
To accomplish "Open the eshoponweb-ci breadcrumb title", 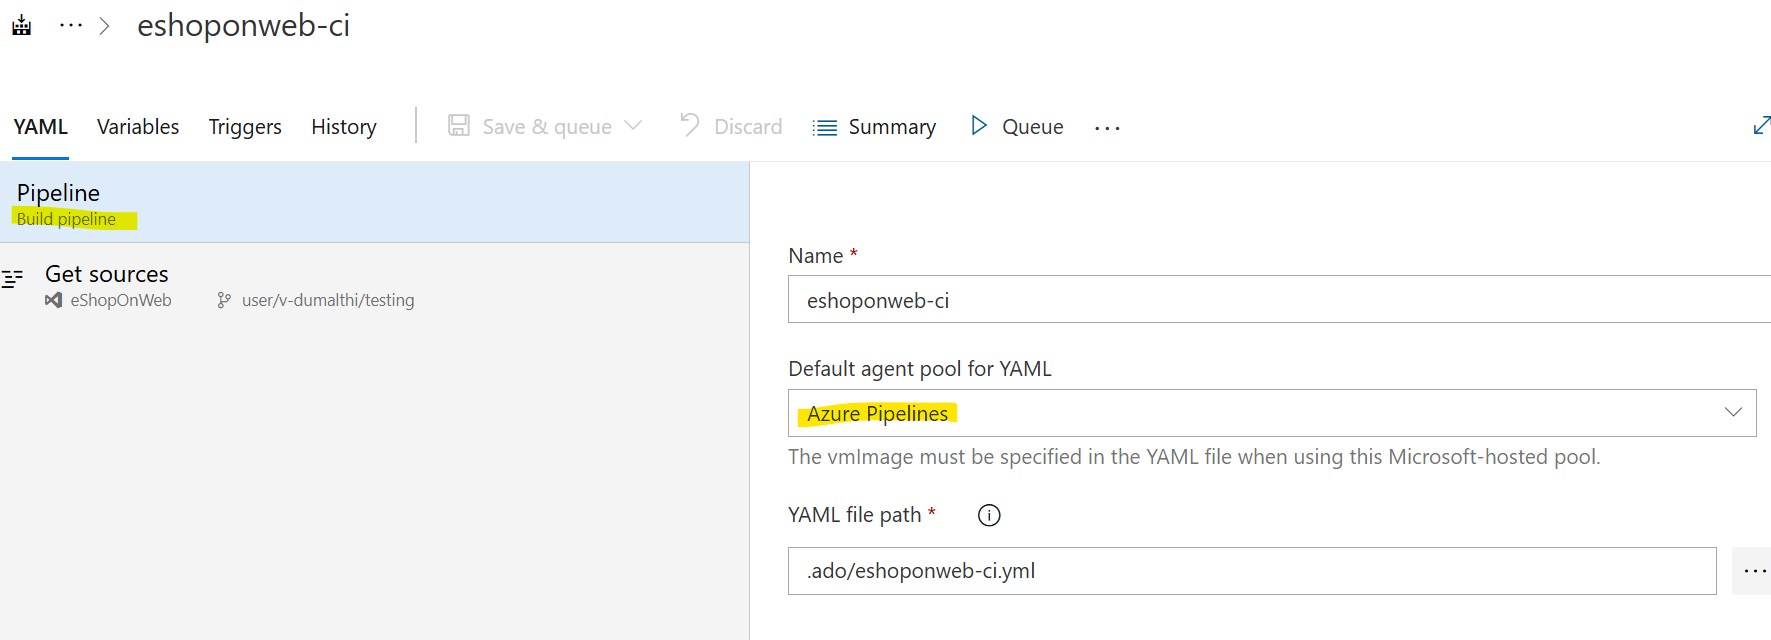I will [243, 26].
